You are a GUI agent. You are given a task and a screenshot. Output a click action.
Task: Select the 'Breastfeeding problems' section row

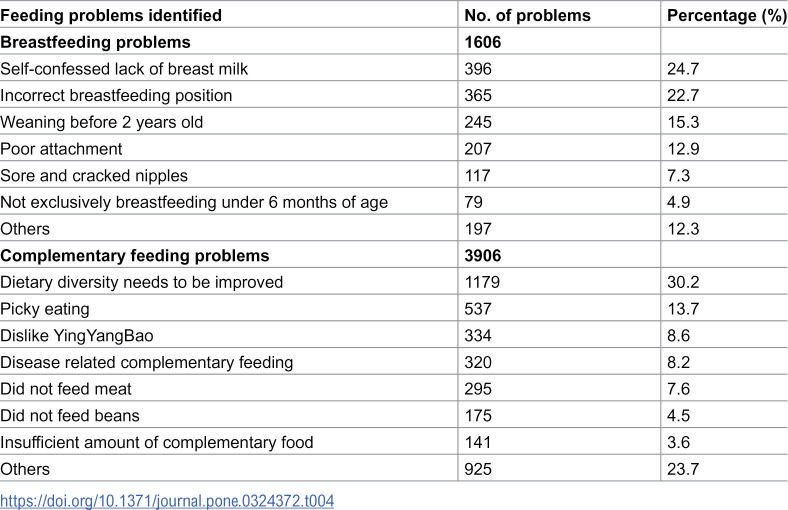tap(394, 42)
